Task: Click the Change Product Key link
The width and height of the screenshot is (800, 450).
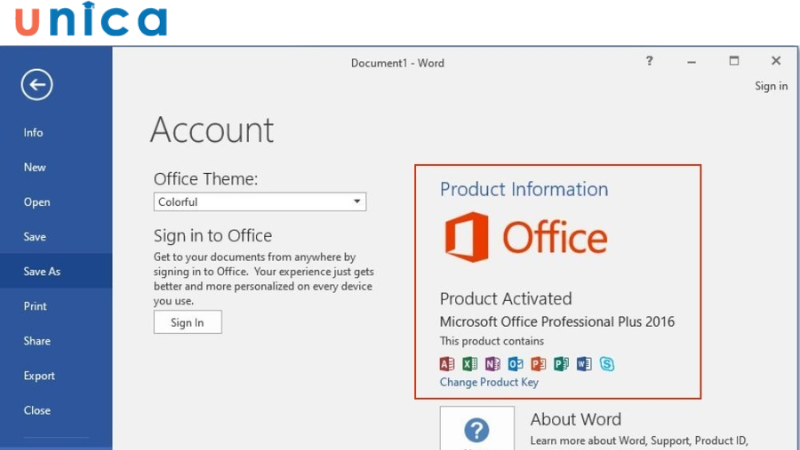Action: pos(489,382)
